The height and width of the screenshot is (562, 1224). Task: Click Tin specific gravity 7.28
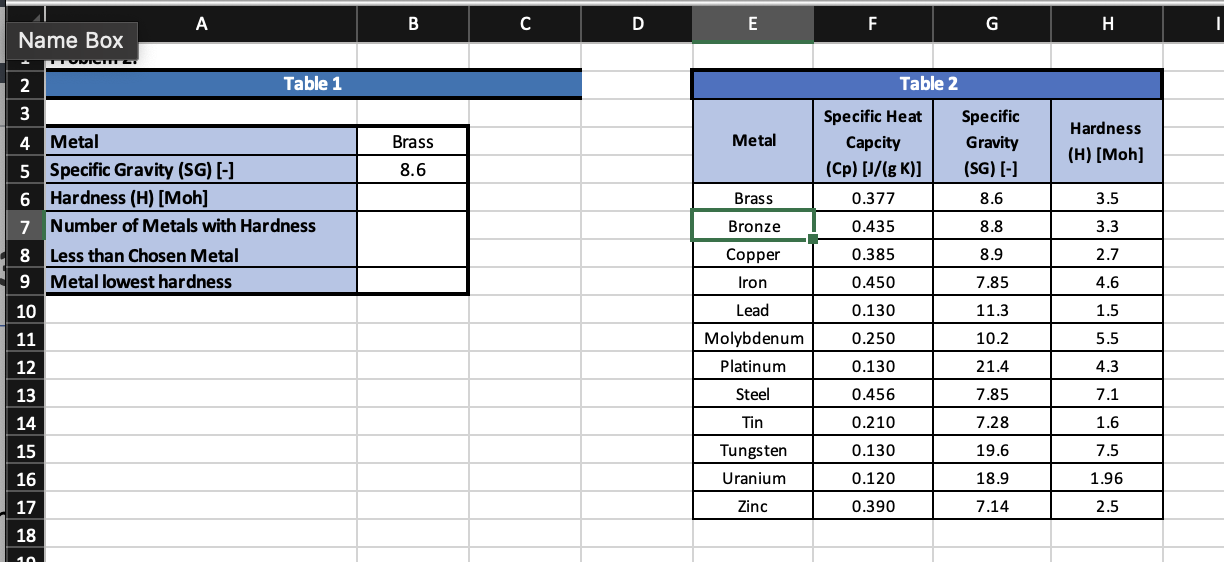[991, 422]
